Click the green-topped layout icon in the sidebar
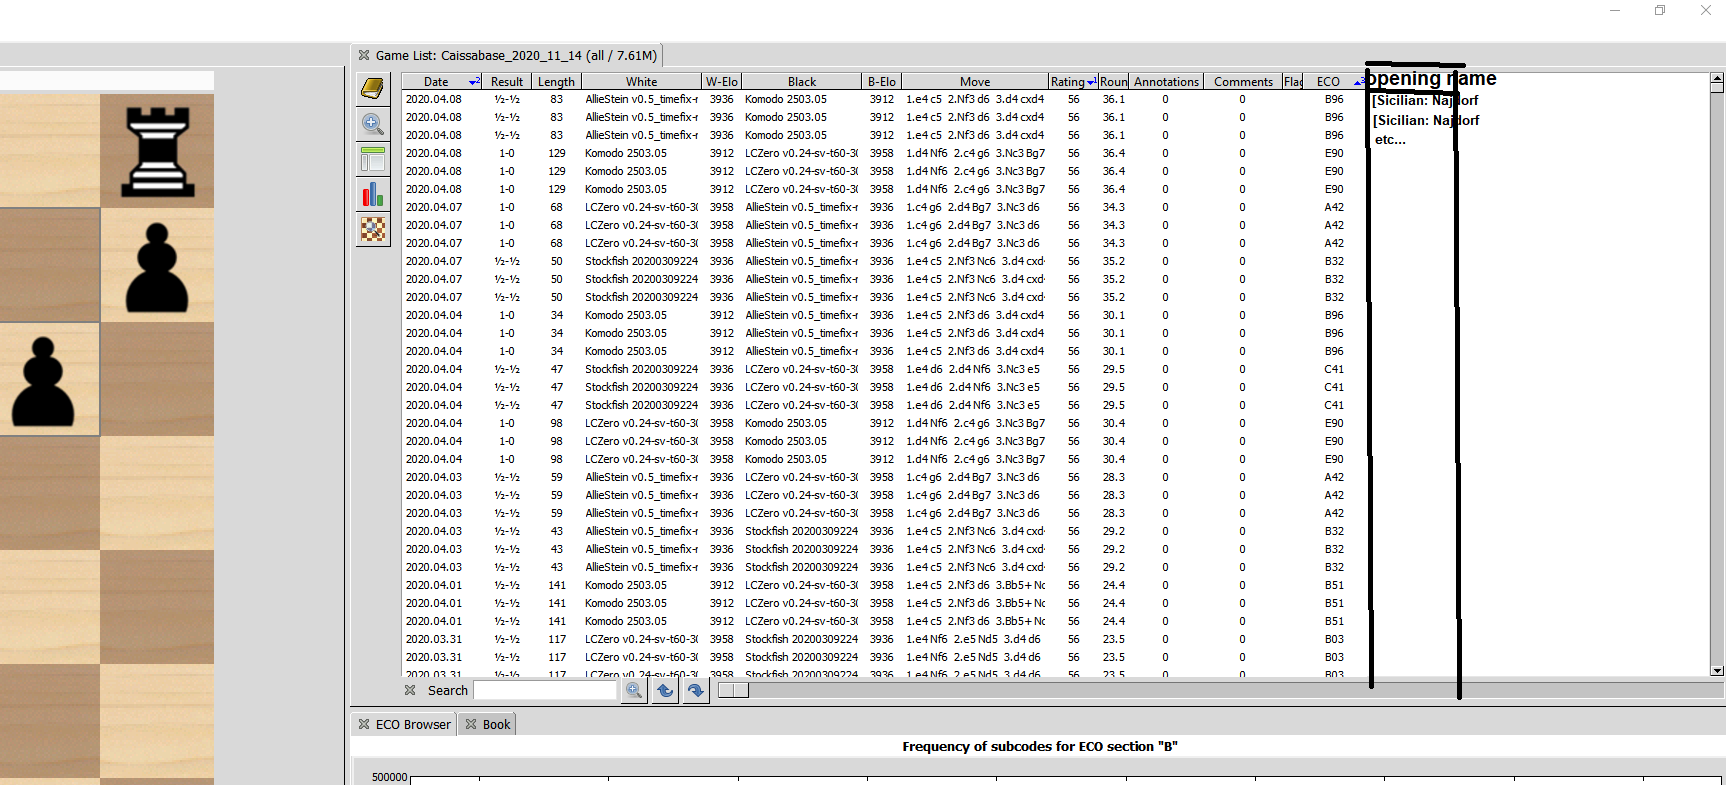1726x792 pixels. tap(373, 159)
